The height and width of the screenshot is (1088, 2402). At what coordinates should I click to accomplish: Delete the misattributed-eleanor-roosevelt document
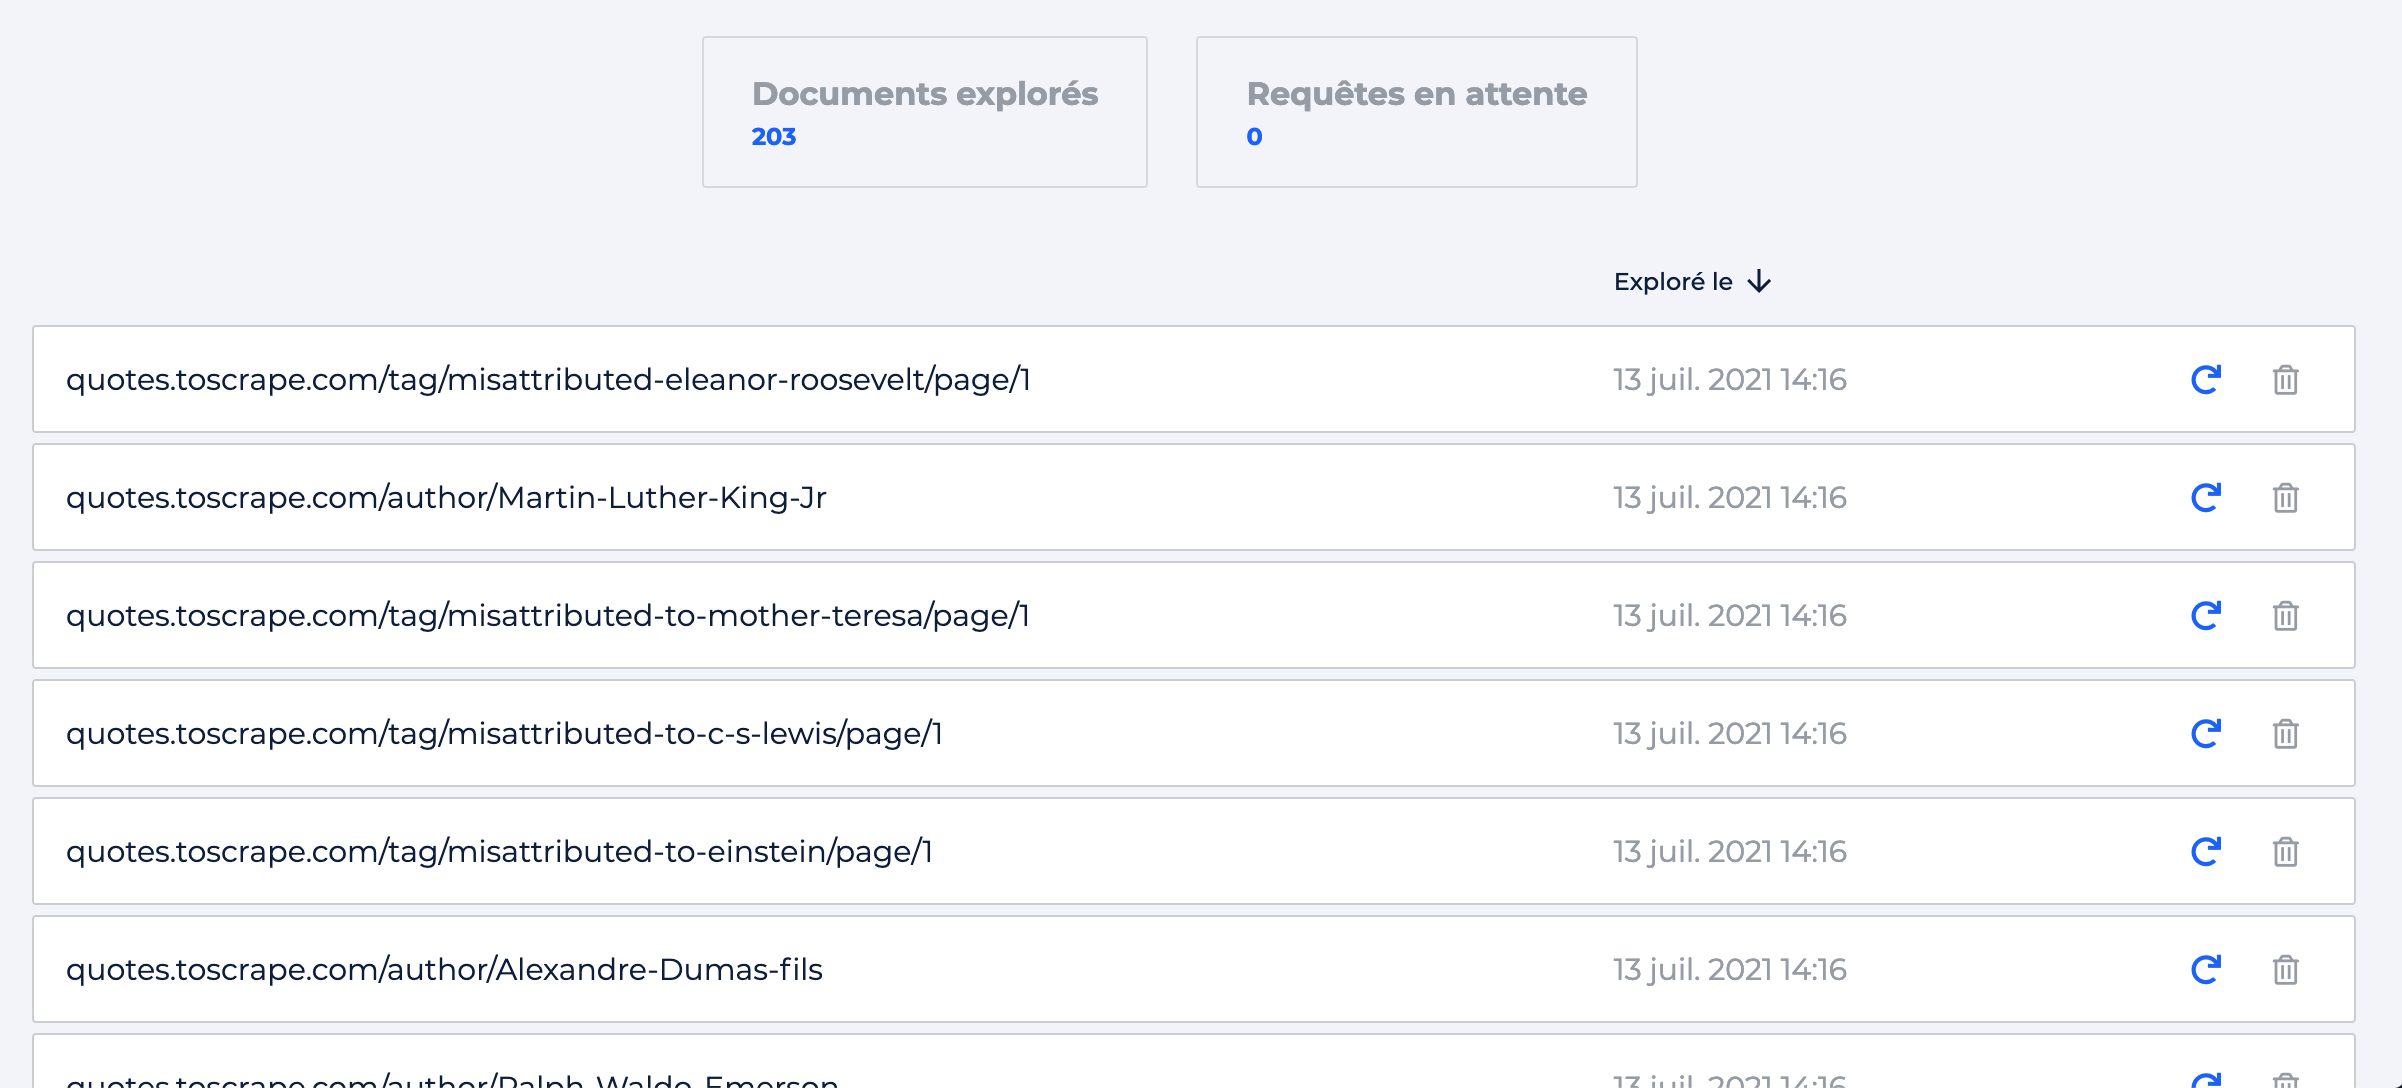point(2285,380)
